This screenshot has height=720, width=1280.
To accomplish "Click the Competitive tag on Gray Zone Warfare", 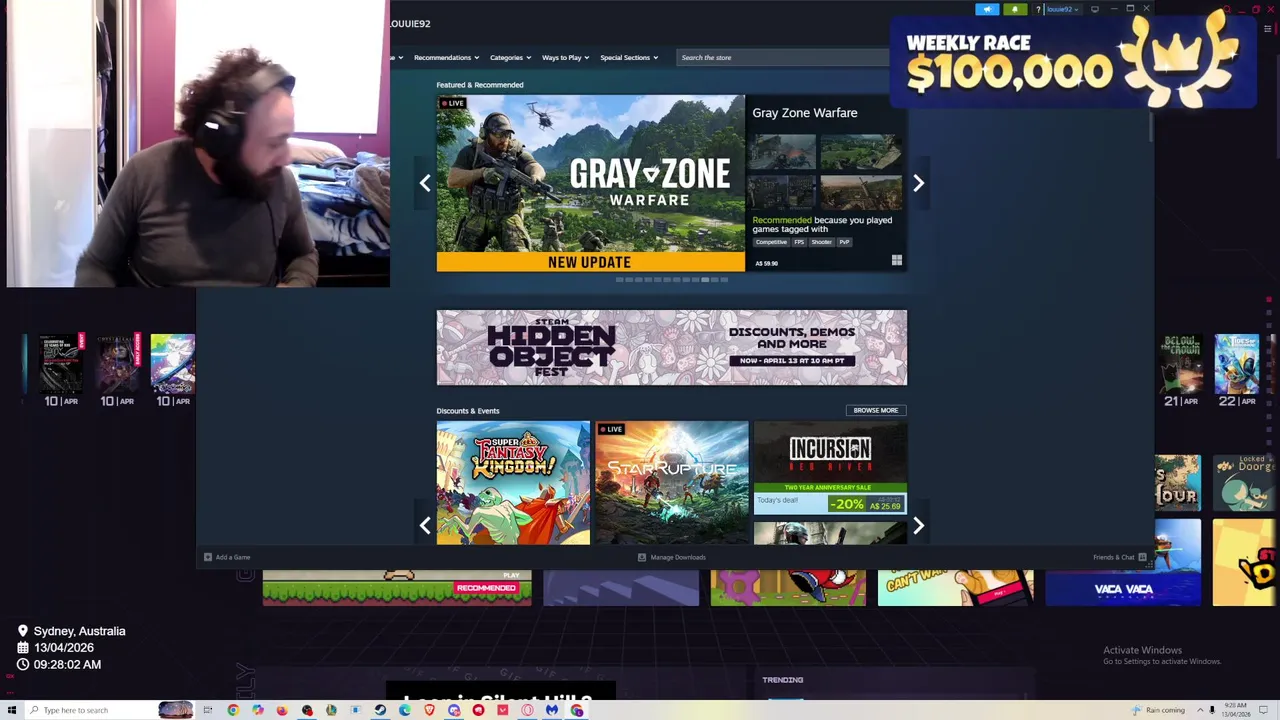I will pyautogui.click(x=771, y=242).
